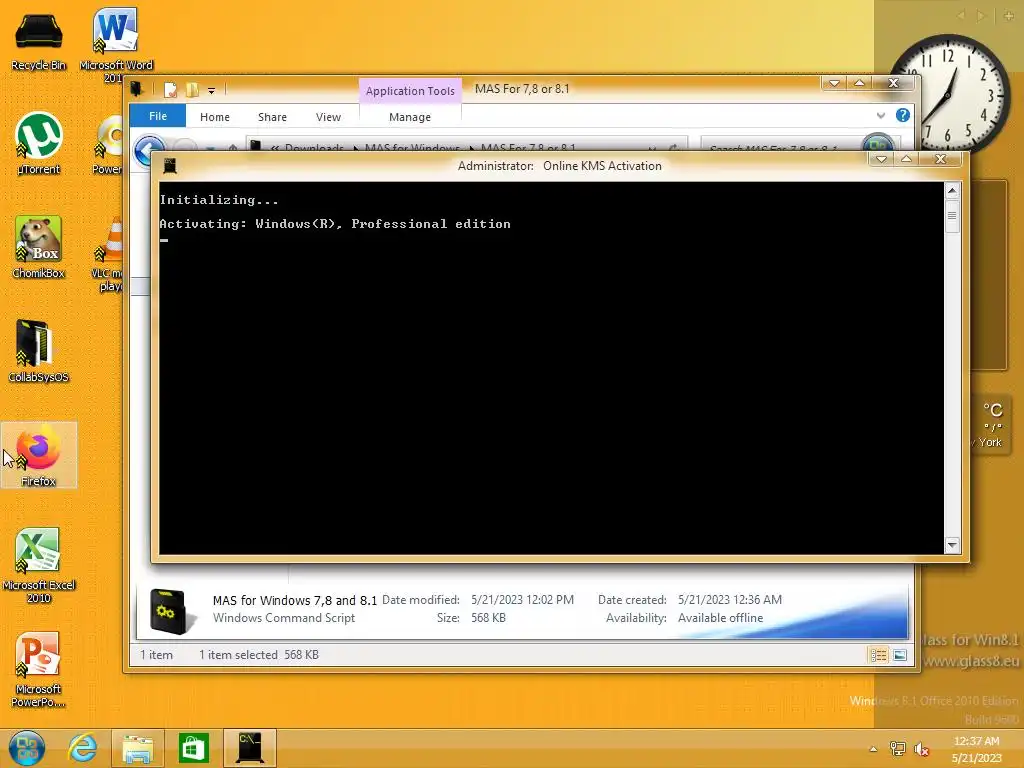Screen dimensions: 1024x768
Task: Switch Explorer to details view icon
Action: coord(878,655)
